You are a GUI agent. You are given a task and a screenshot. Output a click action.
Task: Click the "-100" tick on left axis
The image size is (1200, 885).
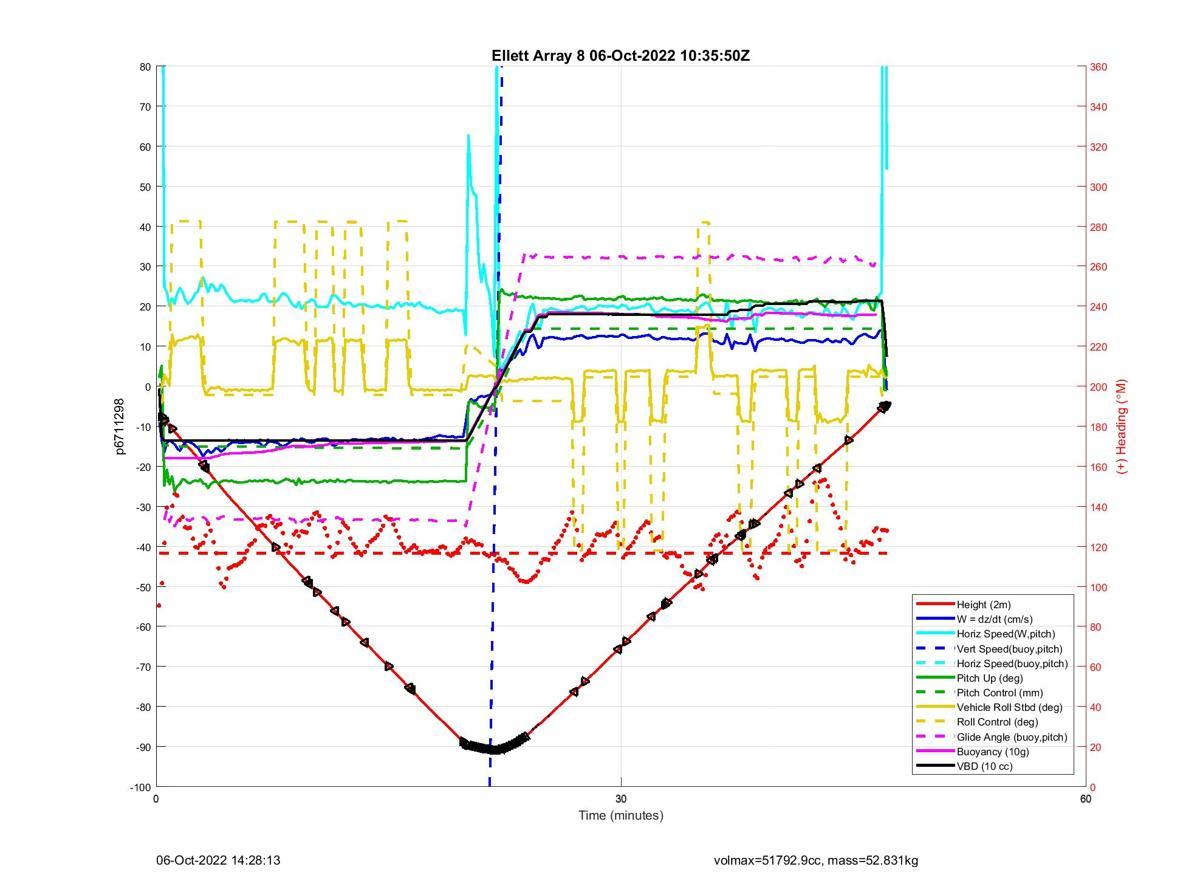click(x=139, y=788)
